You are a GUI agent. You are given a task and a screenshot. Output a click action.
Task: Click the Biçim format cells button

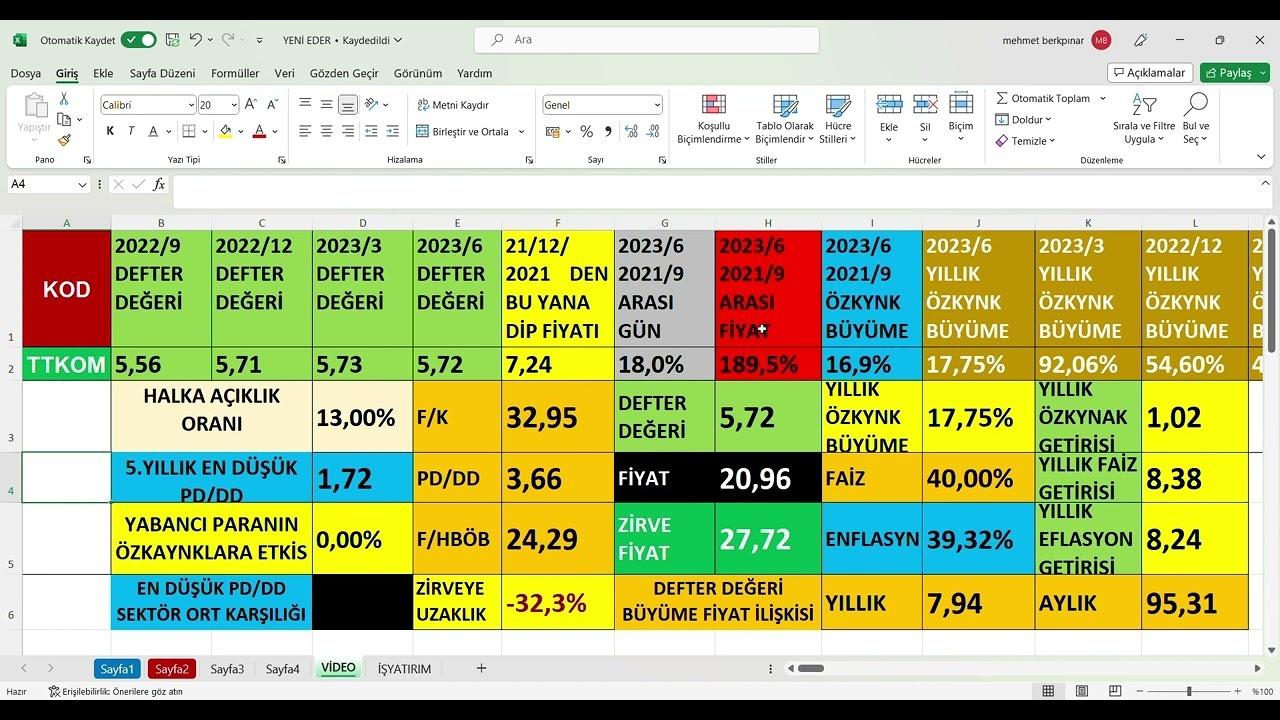coord(961,120)
